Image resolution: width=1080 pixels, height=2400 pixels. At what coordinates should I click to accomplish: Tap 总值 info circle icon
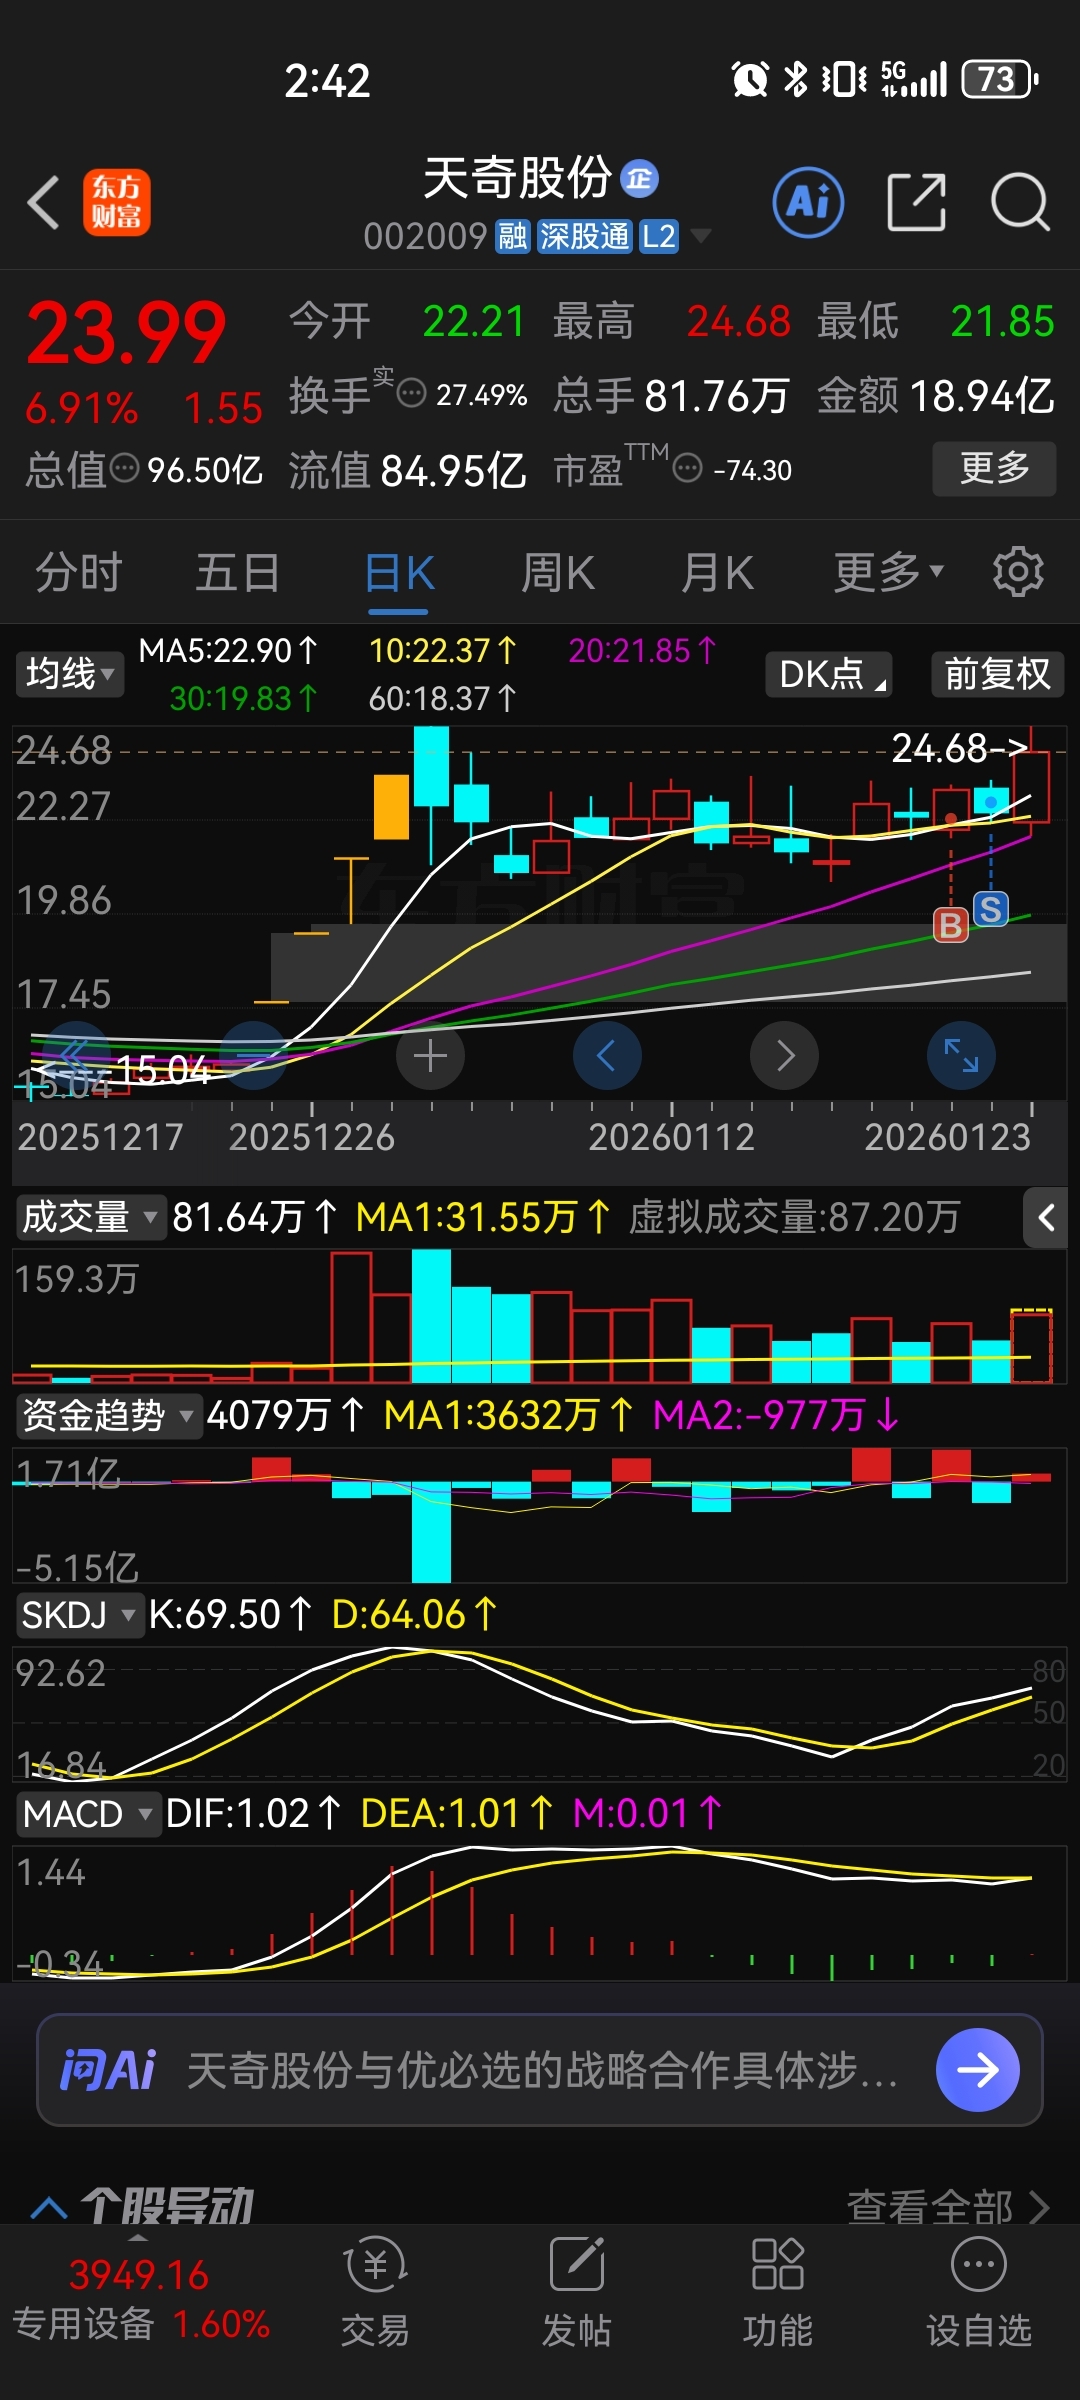(x=124, y=467)
